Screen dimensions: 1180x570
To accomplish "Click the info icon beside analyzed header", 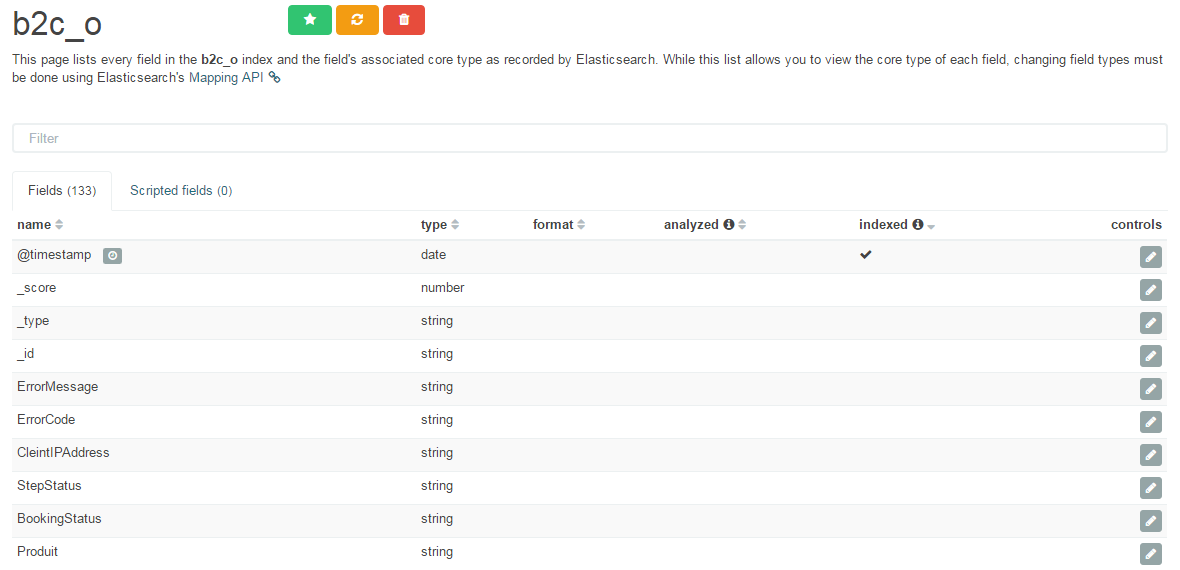I will click(729, 225).
